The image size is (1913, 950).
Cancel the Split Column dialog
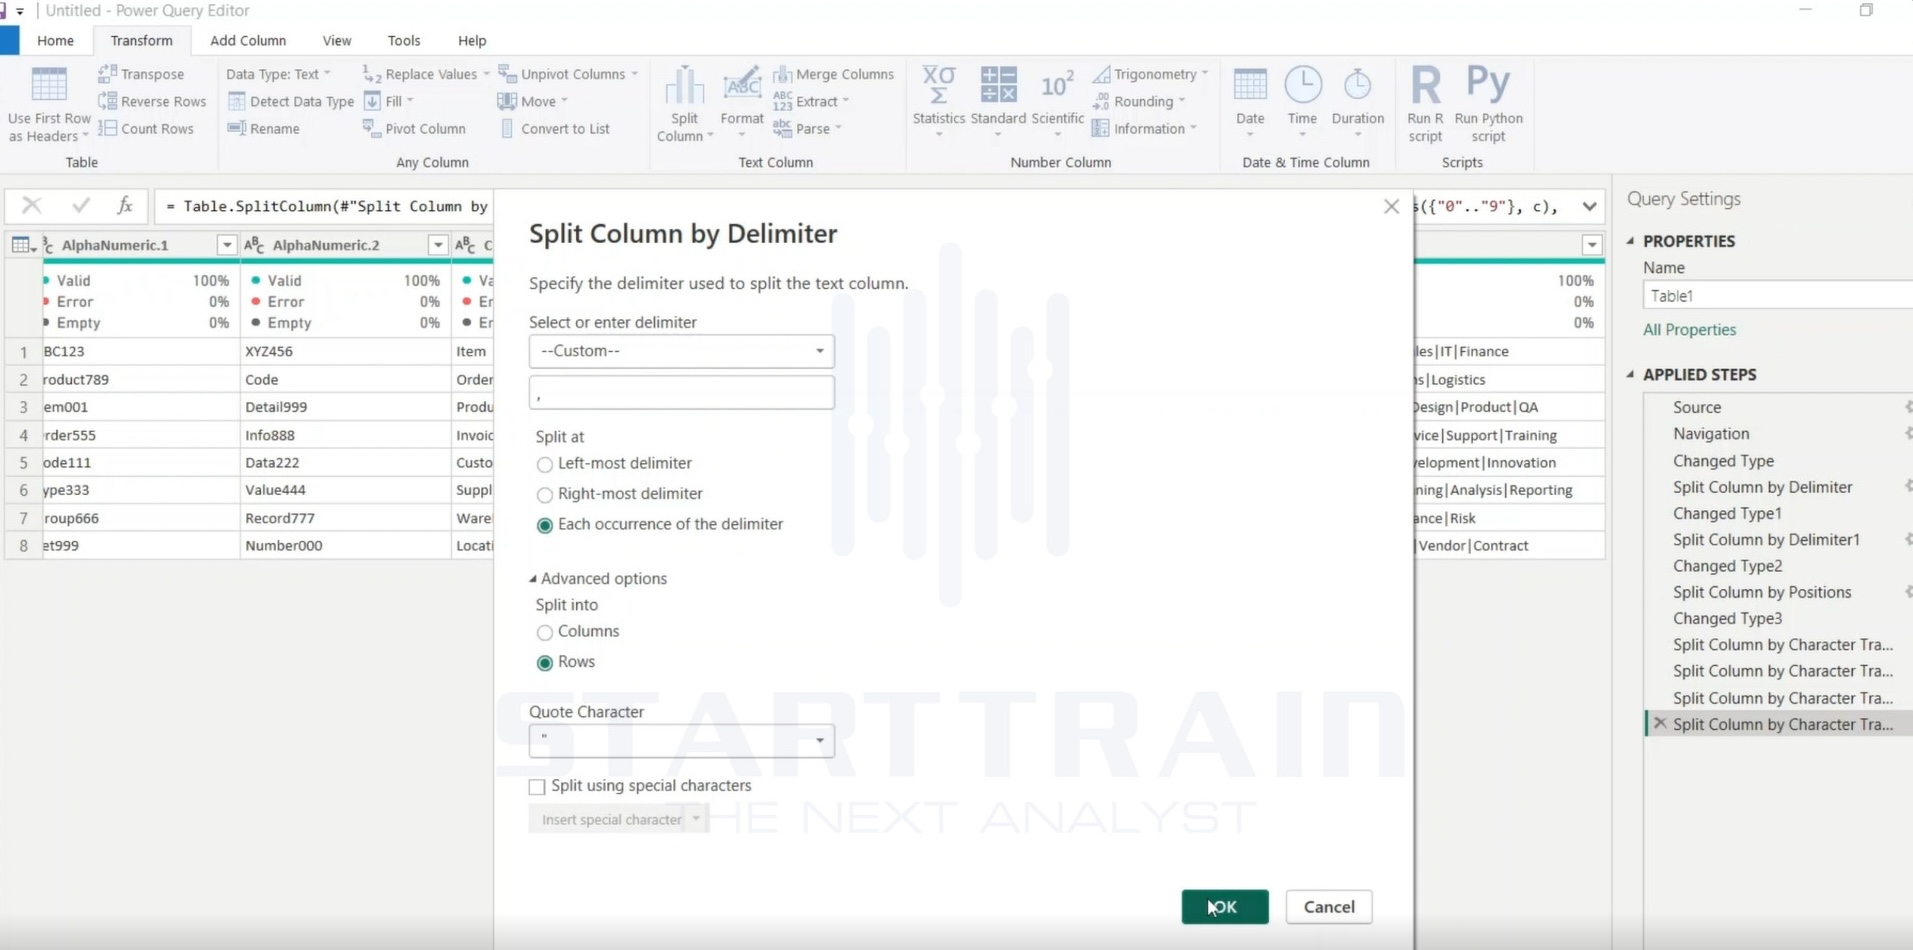click(x=1329, y=907)
